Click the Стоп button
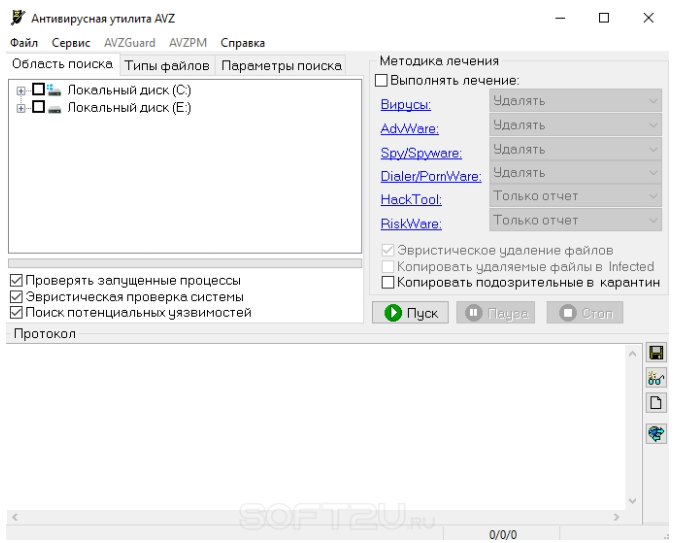The width and height of the screenshot is (674, 543). [585, 313]
